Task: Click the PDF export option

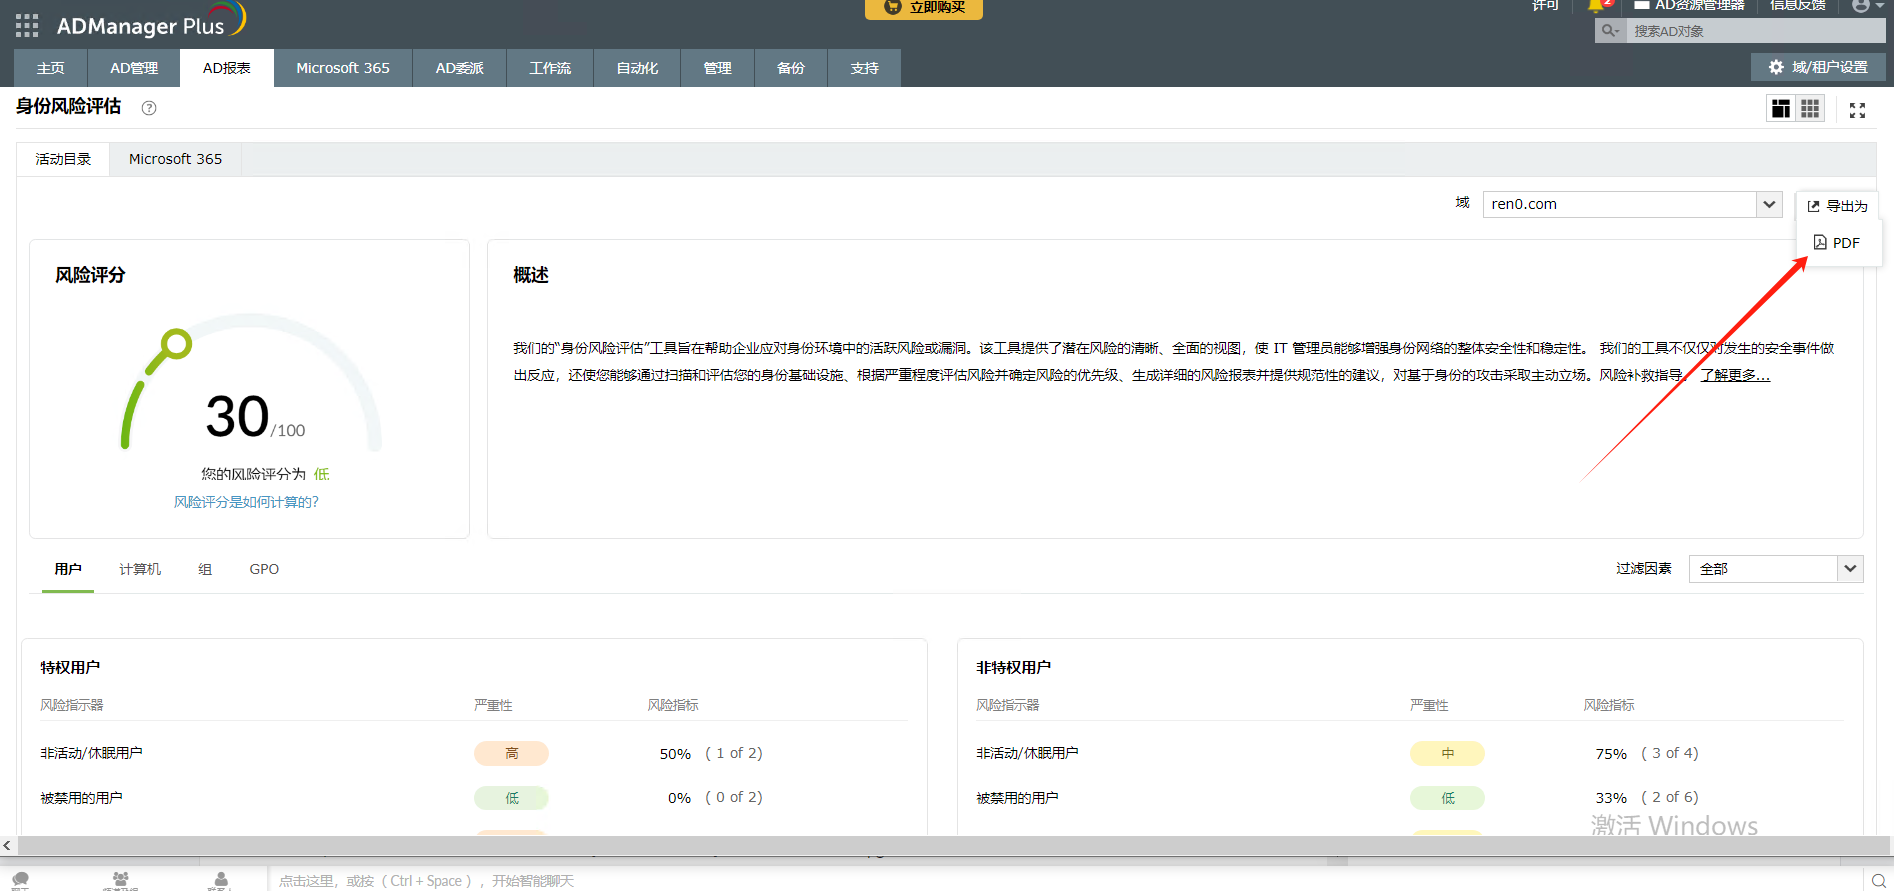Action: [1837, 243]
